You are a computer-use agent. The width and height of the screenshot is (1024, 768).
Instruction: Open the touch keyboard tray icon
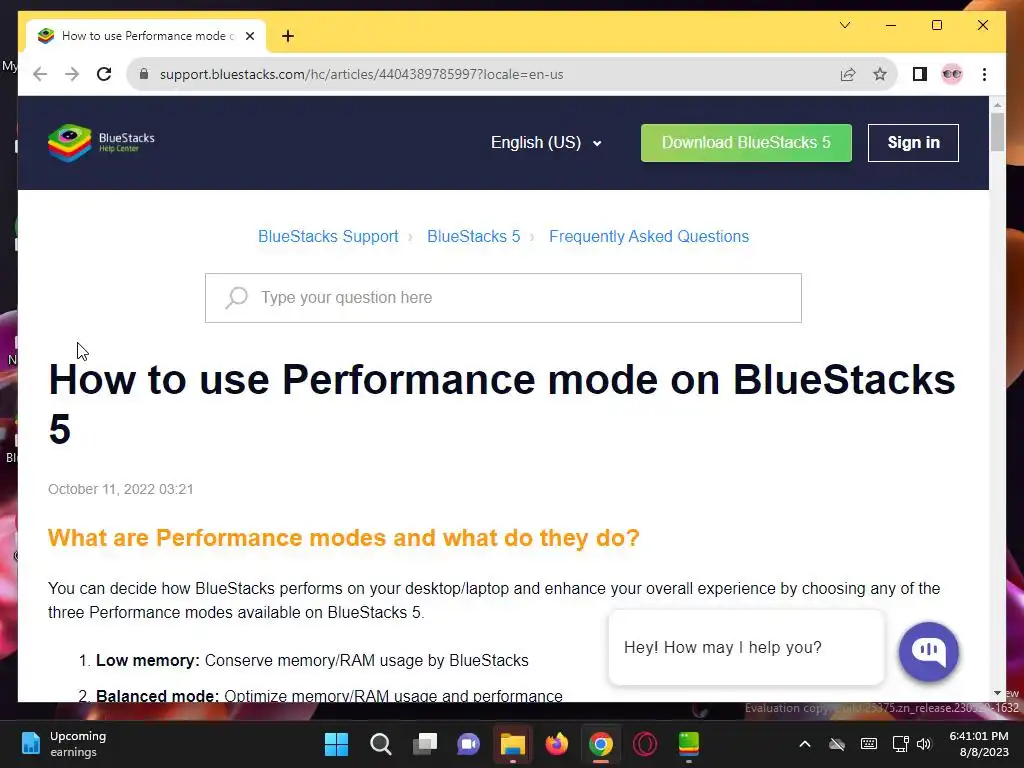pos(869,744)
